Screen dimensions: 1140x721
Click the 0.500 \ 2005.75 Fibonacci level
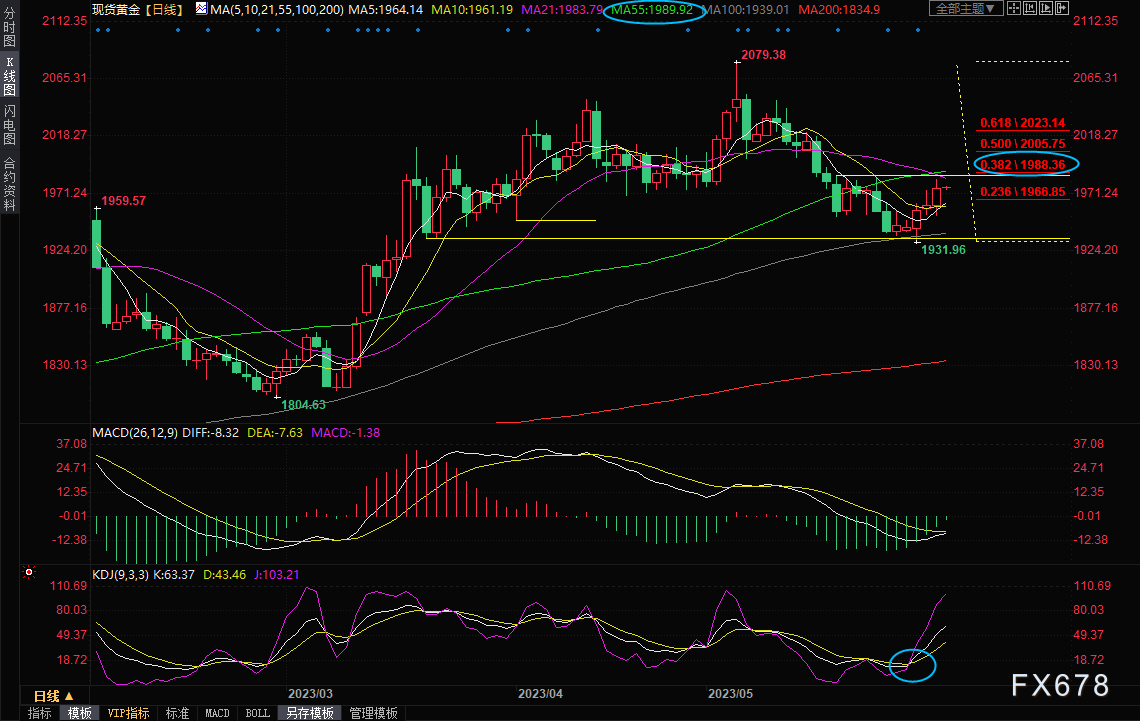(x=1022, y=144)
